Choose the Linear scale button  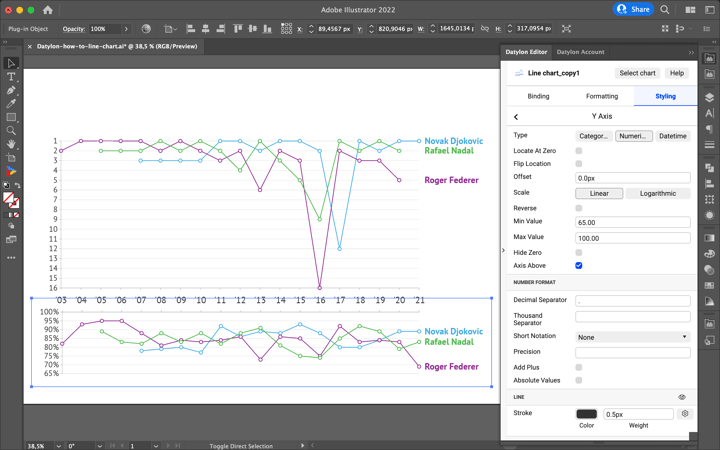599,193
